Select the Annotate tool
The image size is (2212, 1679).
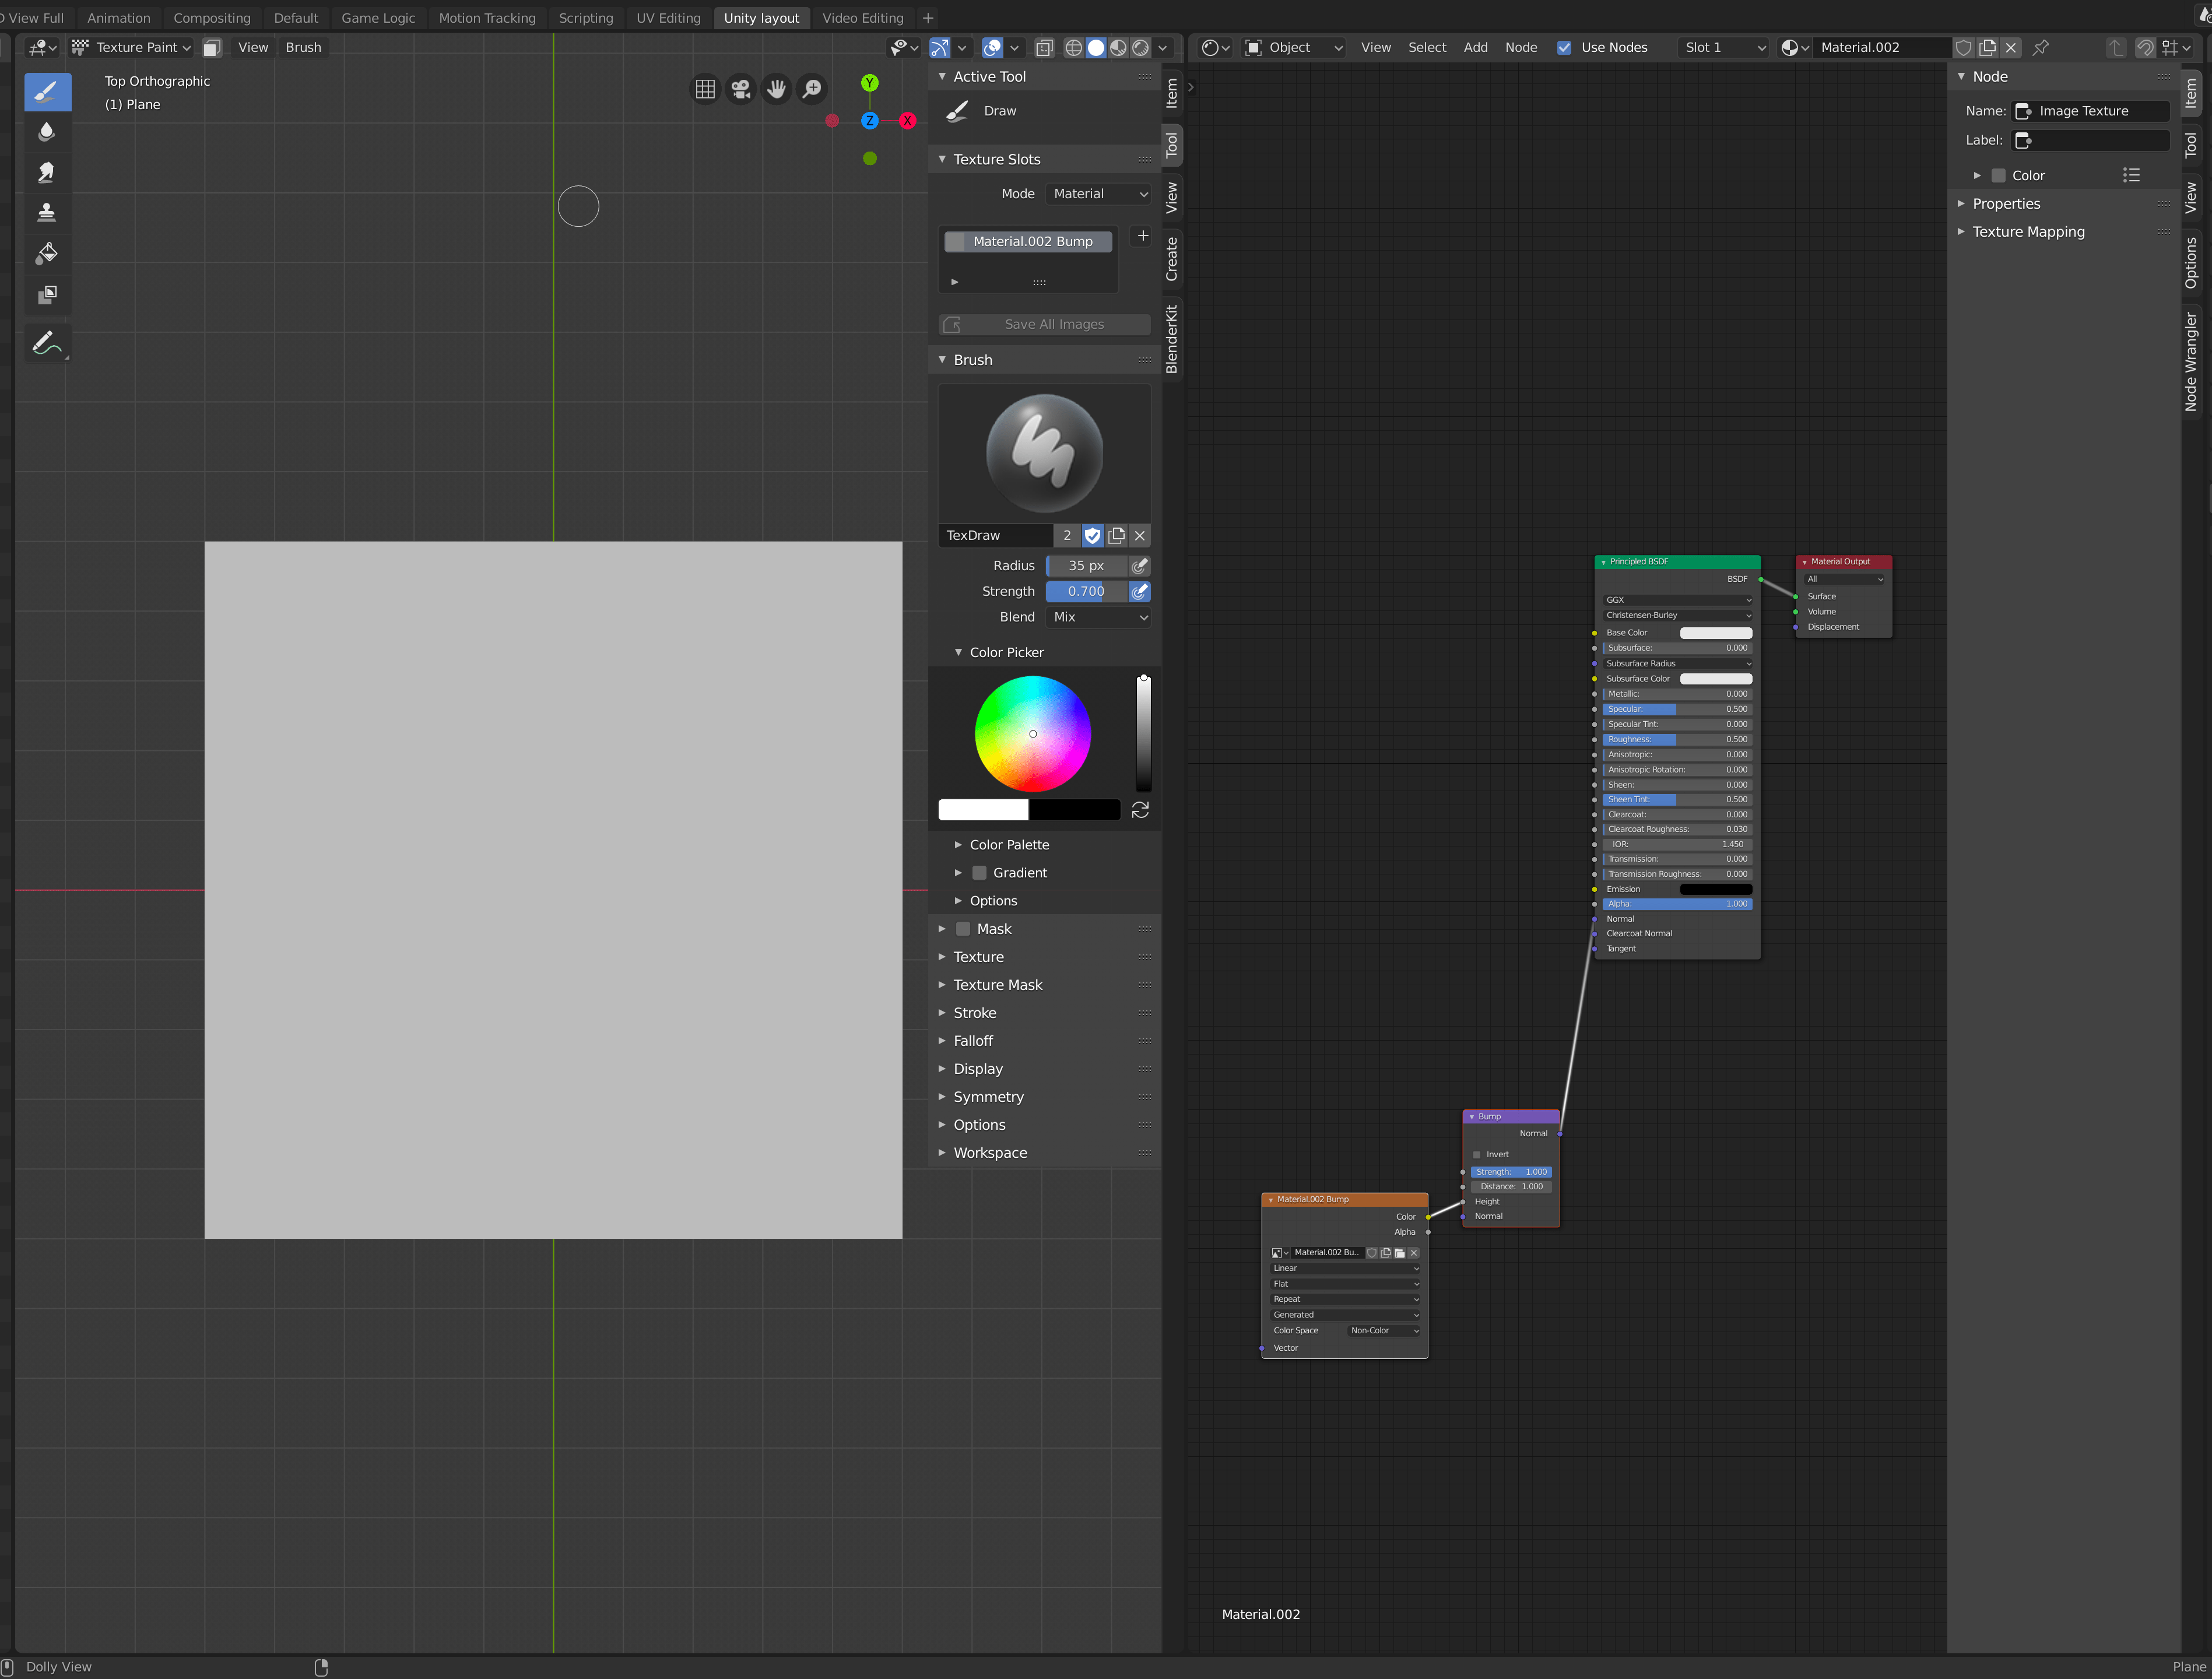click(47, 343)
